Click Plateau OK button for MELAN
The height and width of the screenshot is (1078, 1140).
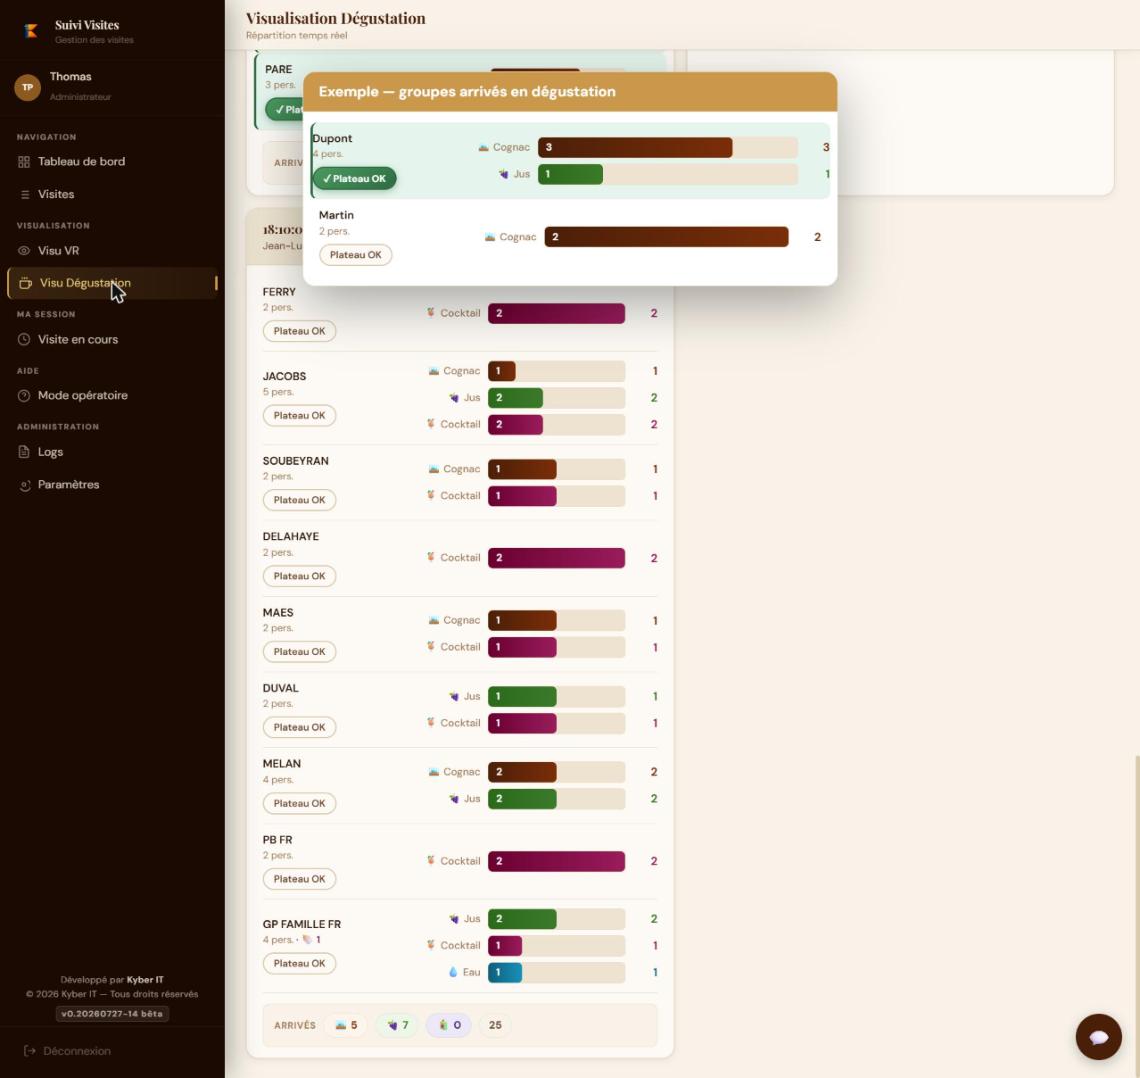(x=300, y=803)
